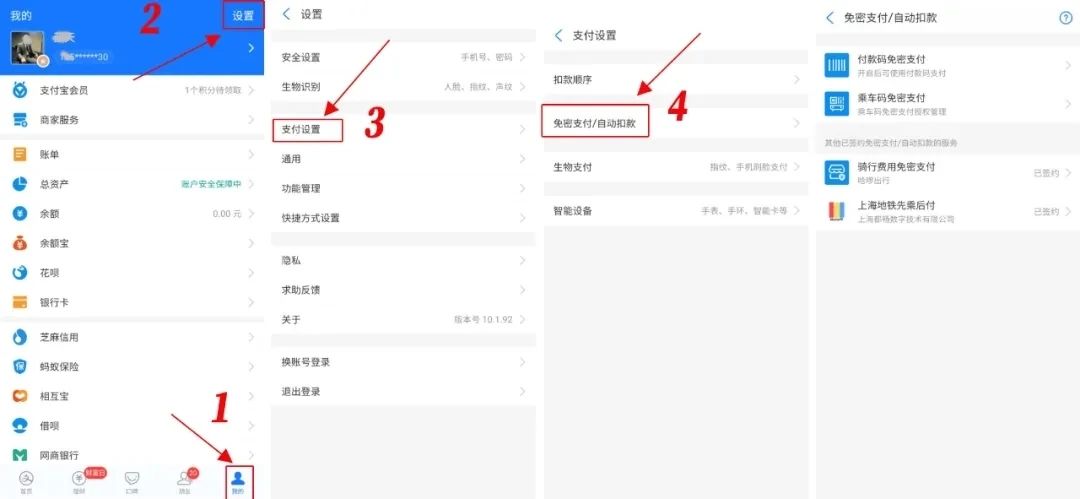Image resolution: width=1080 pixels, height=499 pixels.
Task: Open 设置 in the top-right corner
Action: coord(243,16)
